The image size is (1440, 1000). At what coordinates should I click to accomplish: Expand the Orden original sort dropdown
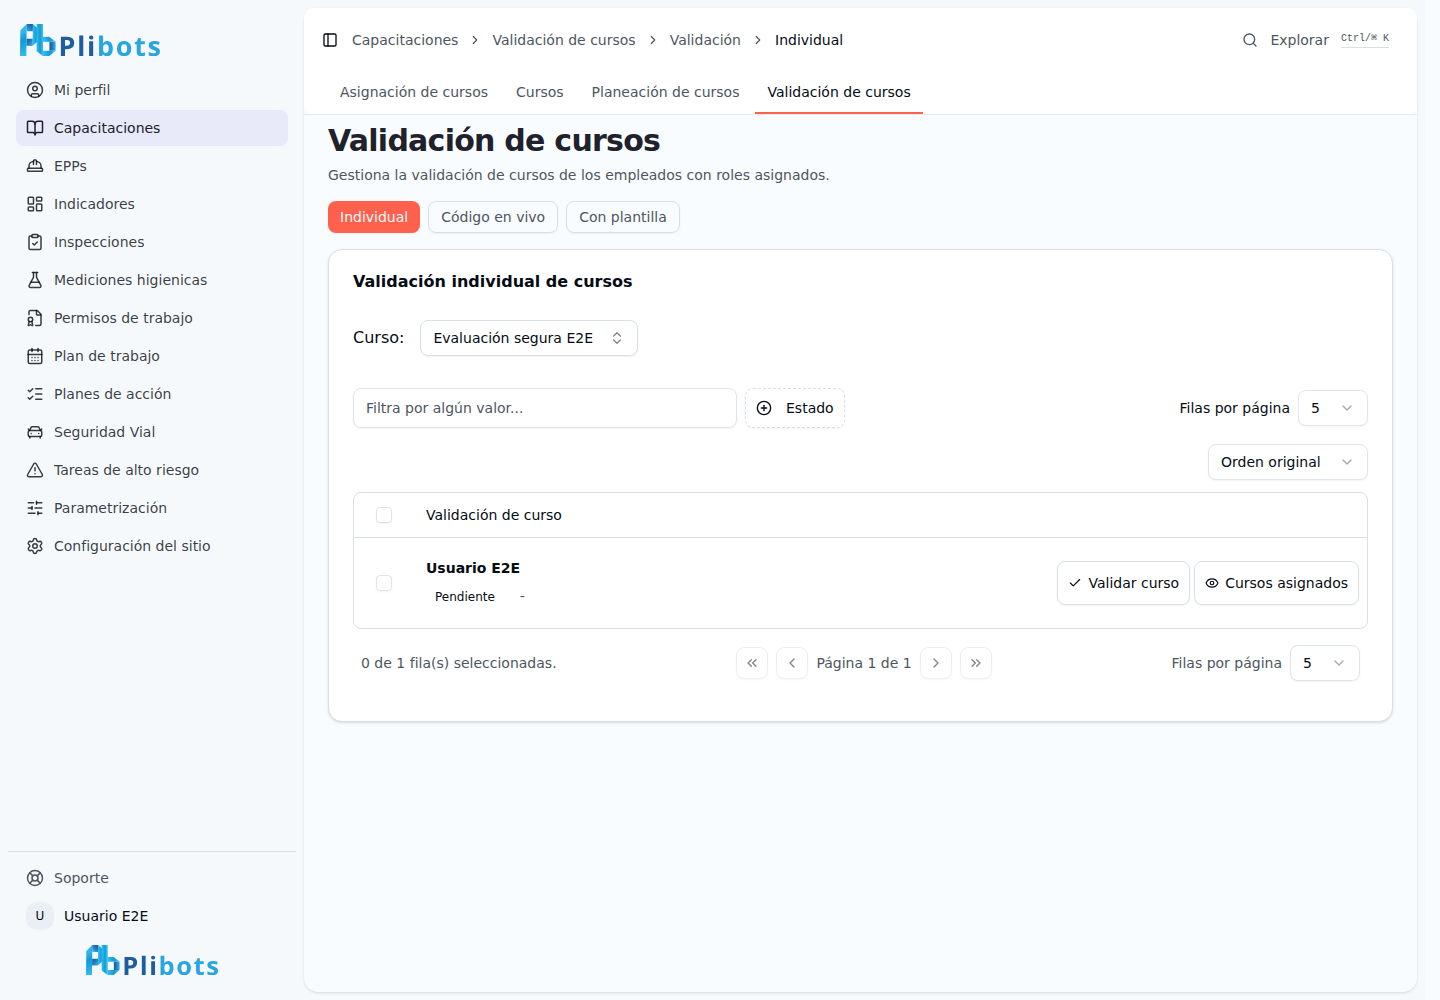pos(1288,462)
